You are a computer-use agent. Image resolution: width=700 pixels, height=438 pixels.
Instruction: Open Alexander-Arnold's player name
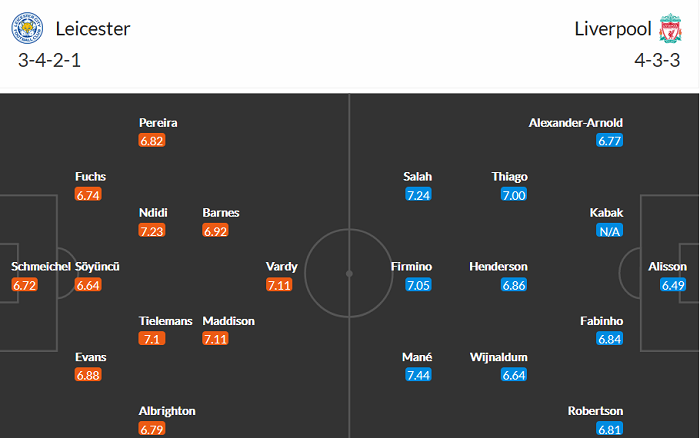[x=575, y=123]
